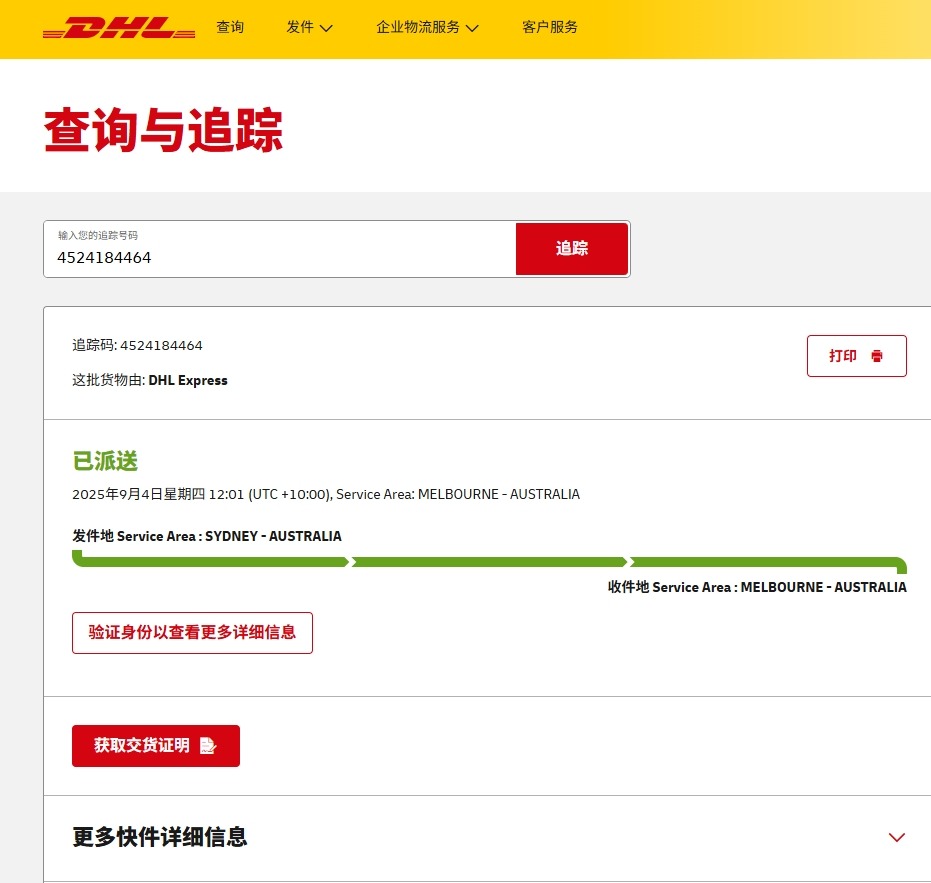Click the 更多快件详细信息 heading
Image resolution: width=931 pixels, height=883 pixels.
pos(160,837)
